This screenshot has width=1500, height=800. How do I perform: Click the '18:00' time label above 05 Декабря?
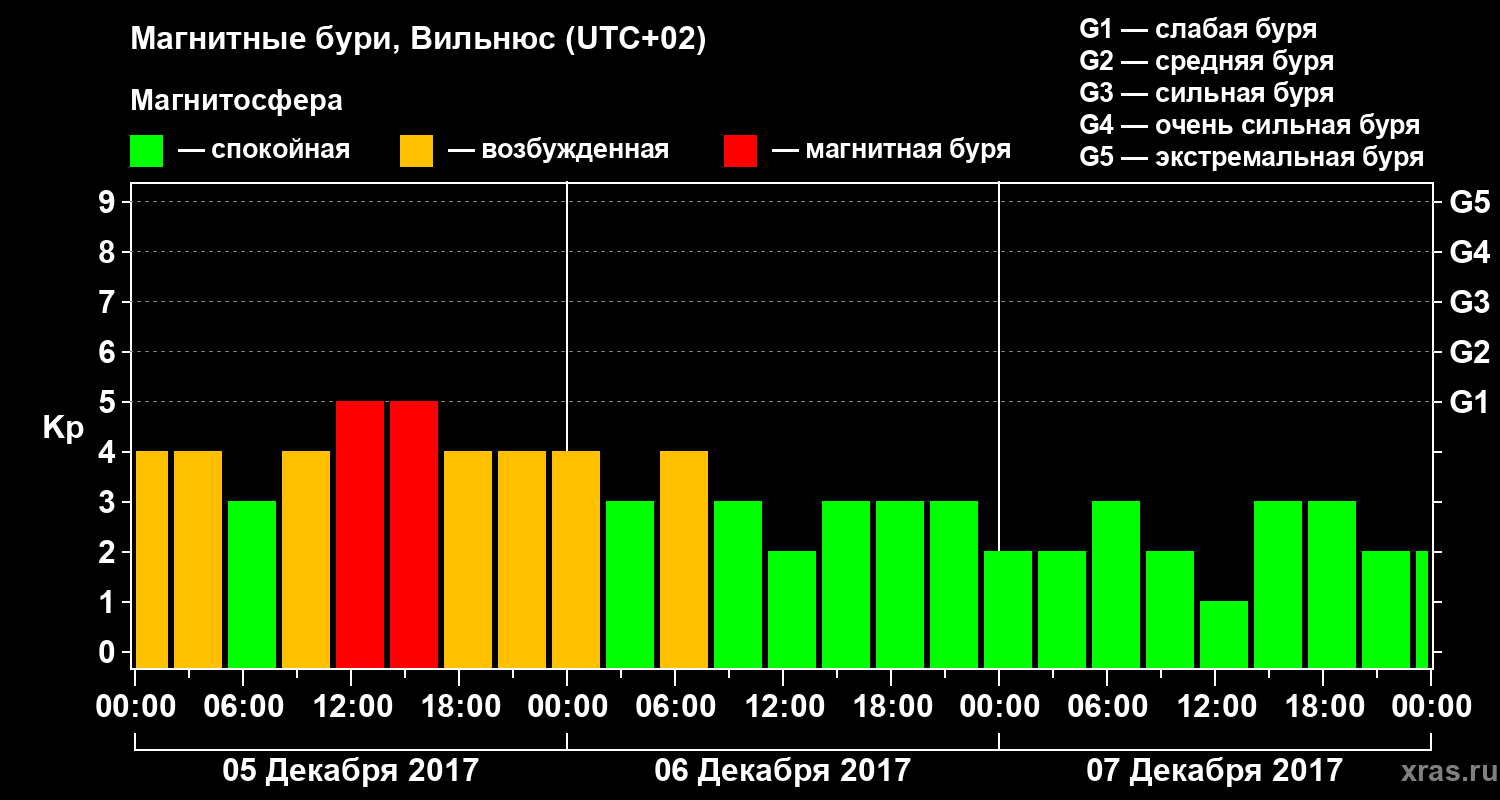click(459, 707)
